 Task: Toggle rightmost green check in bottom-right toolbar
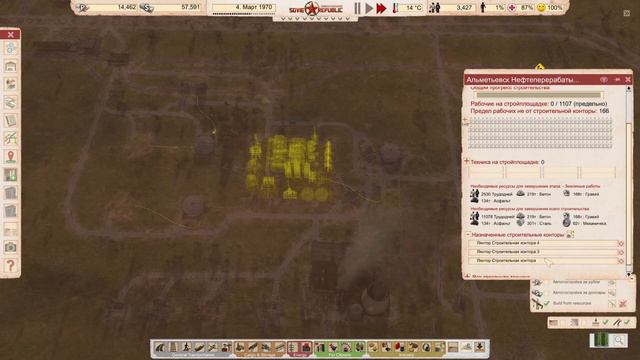pyautogui.click(x=627, y=322)
